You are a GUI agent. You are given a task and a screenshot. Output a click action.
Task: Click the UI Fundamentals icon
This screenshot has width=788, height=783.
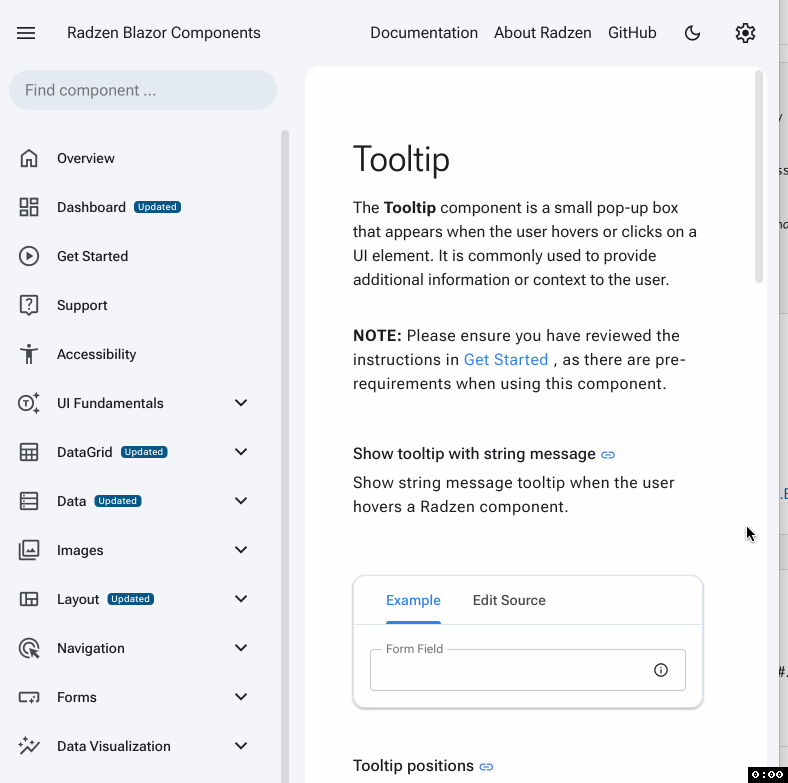29,403
